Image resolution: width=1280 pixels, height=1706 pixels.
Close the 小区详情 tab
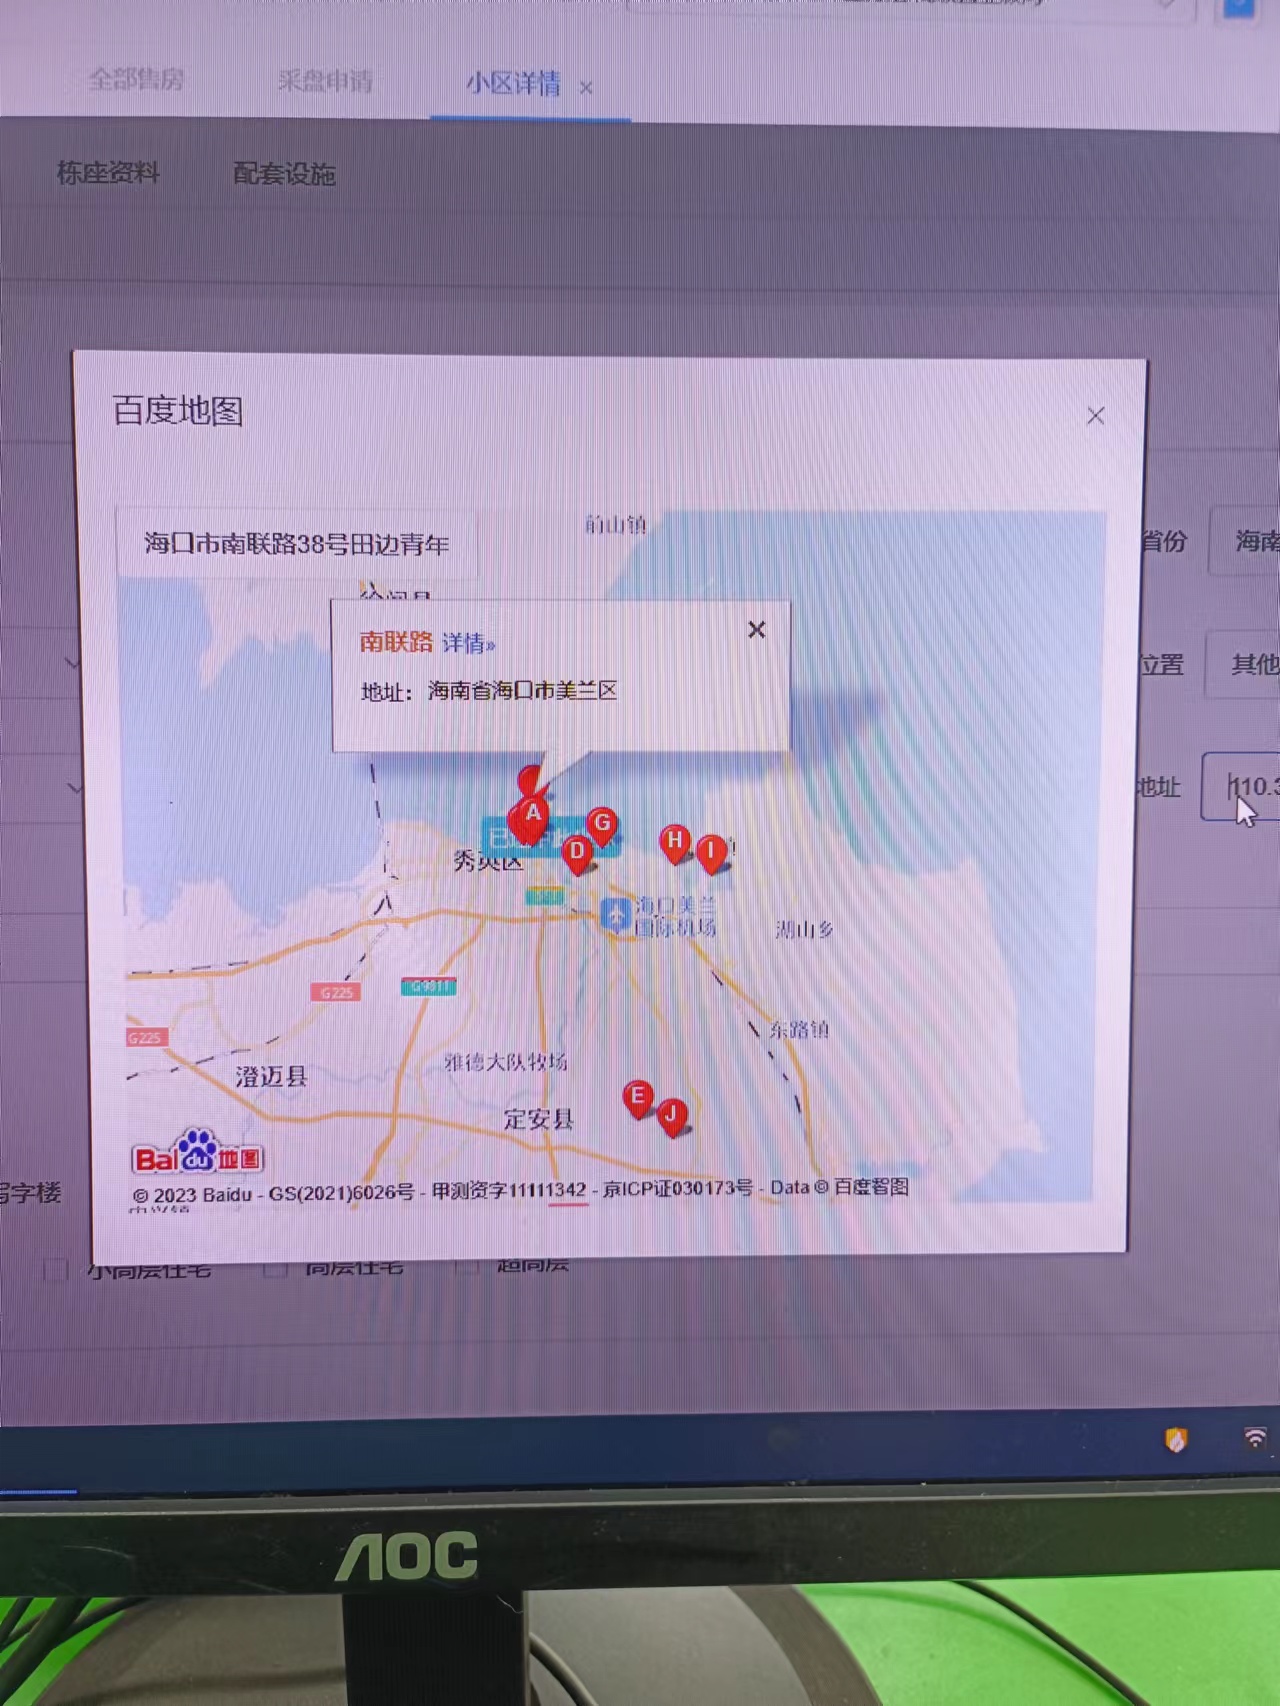coord(586,88)
